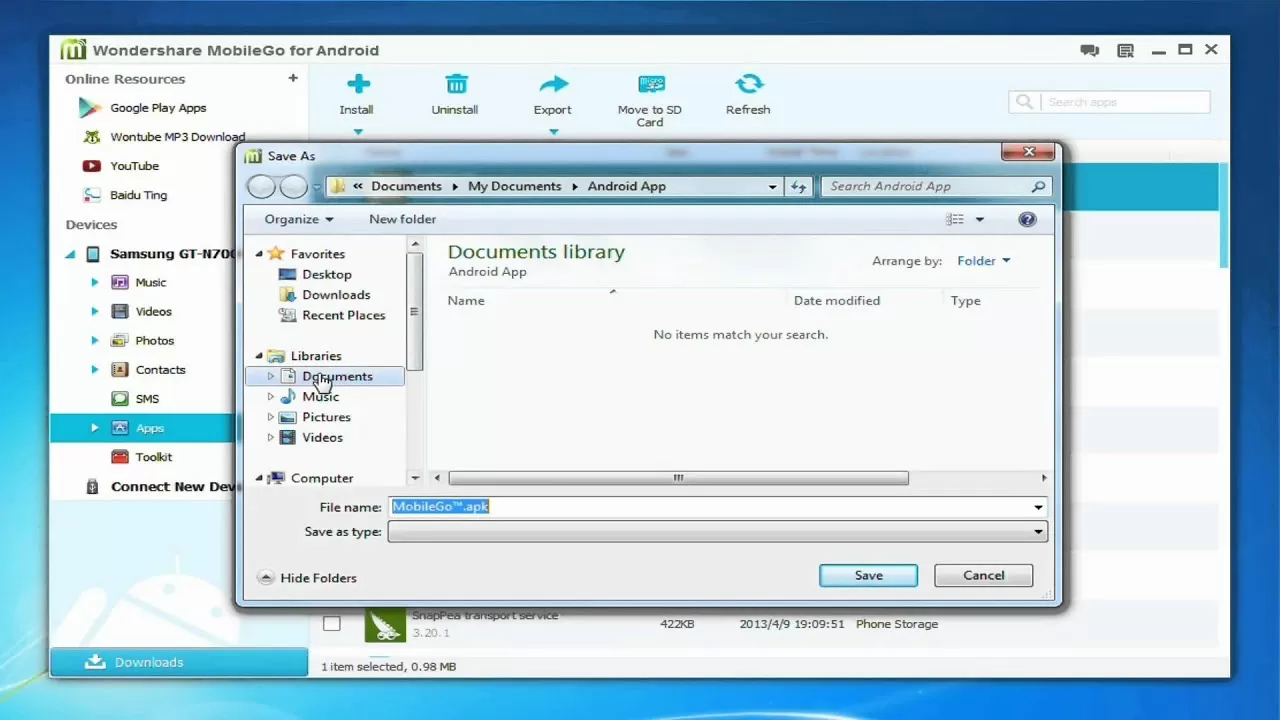This screenshot has width=1280, height=720.
Task: Open the Organize menu
Action: pos(298,219)
